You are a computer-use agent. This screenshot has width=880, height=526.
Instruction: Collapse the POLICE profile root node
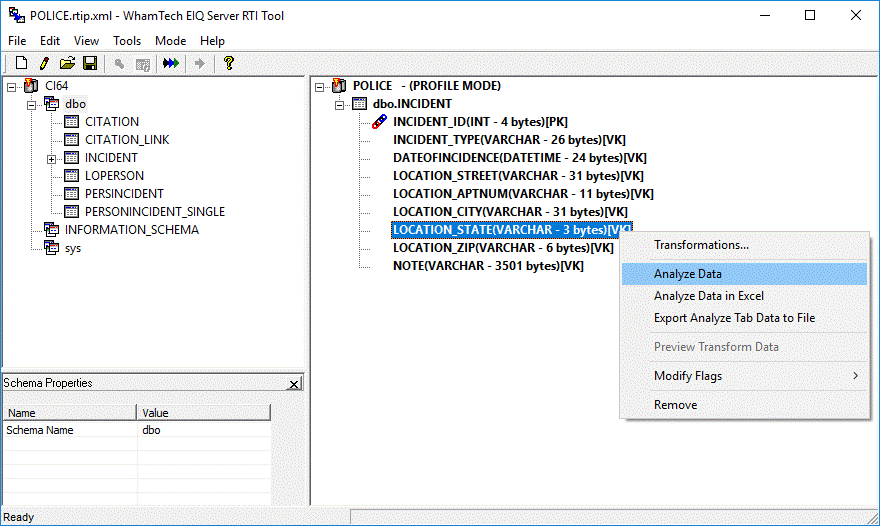[319, 87]
